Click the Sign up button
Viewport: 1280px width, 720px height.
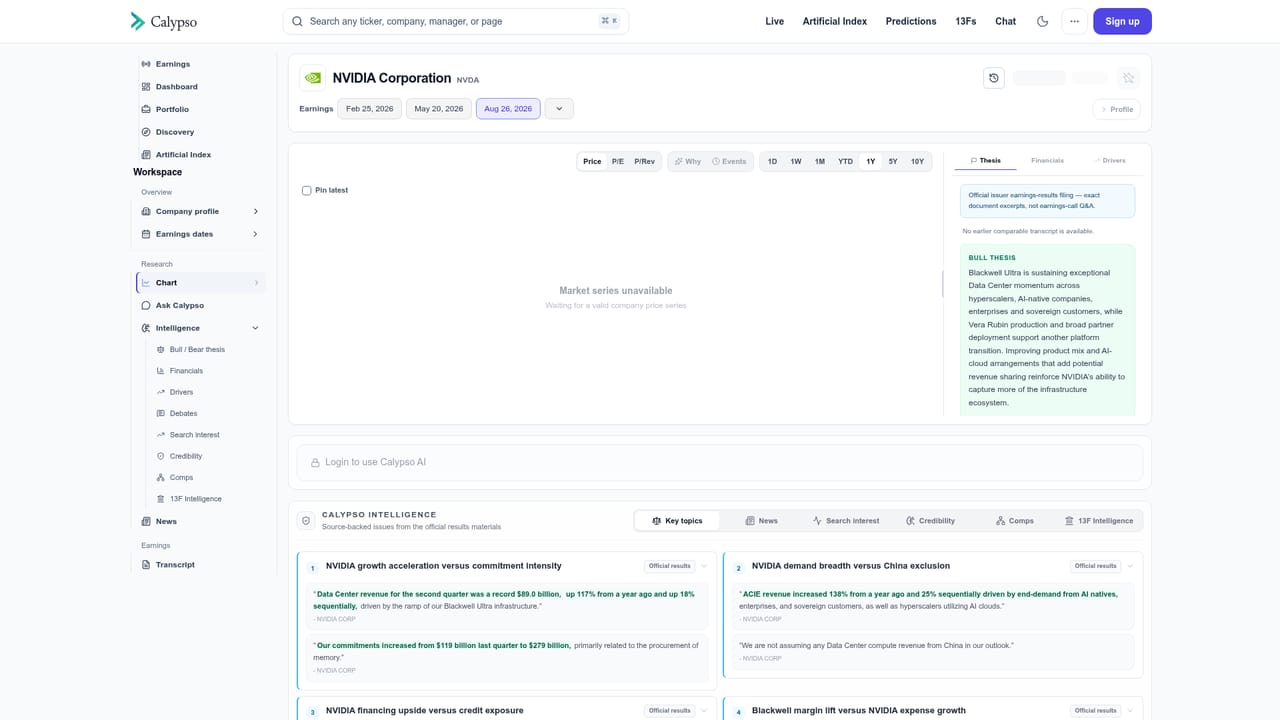(1122, 21)
